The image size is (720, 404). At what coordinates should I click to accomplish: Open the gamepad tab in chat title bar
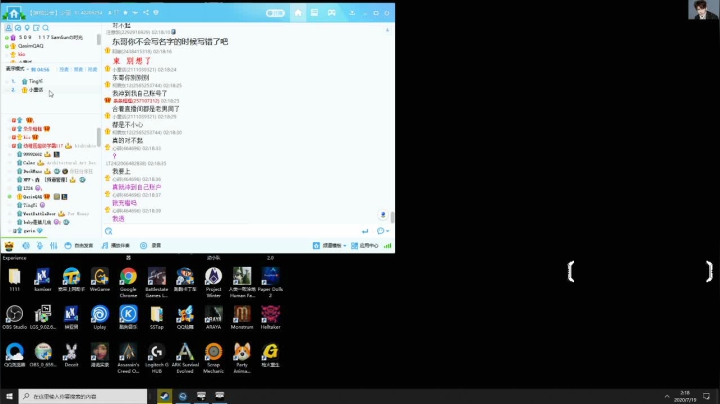point(332,13)
